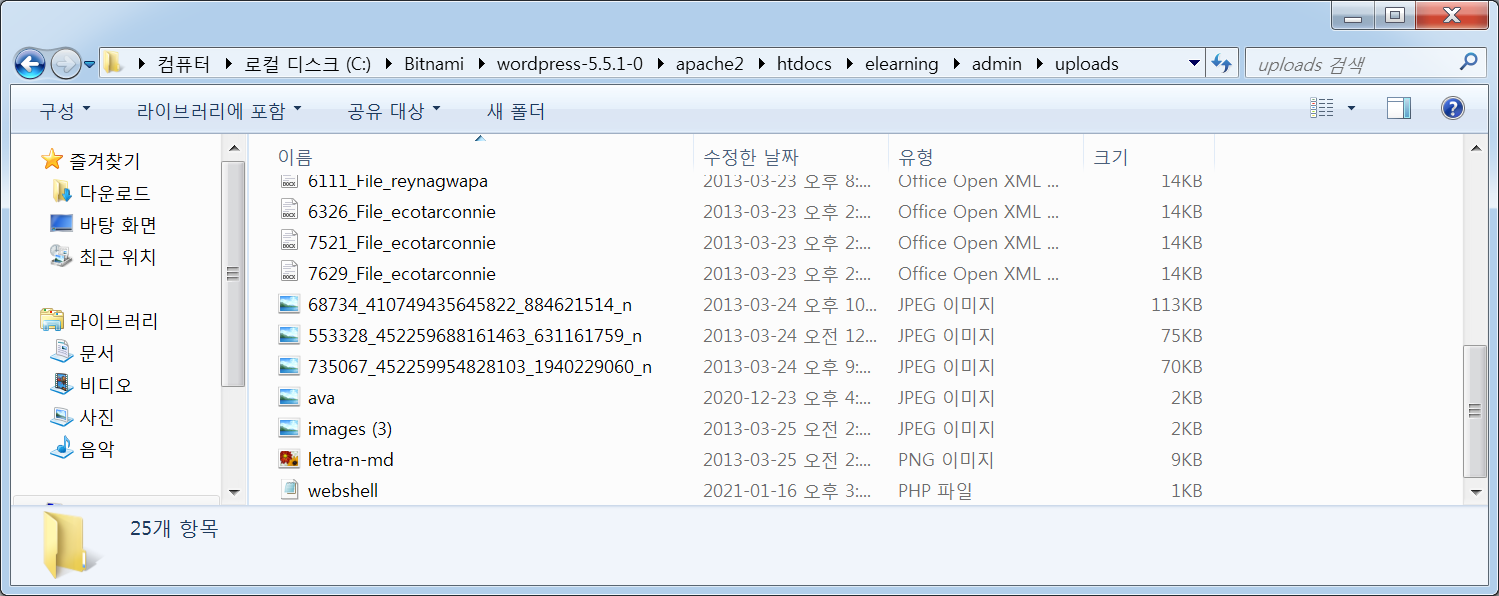The width and height of the screenshot is (1499, 596).
Task: Change view with the view icon
Action: pyautogui.click(x=1322, y=108)
